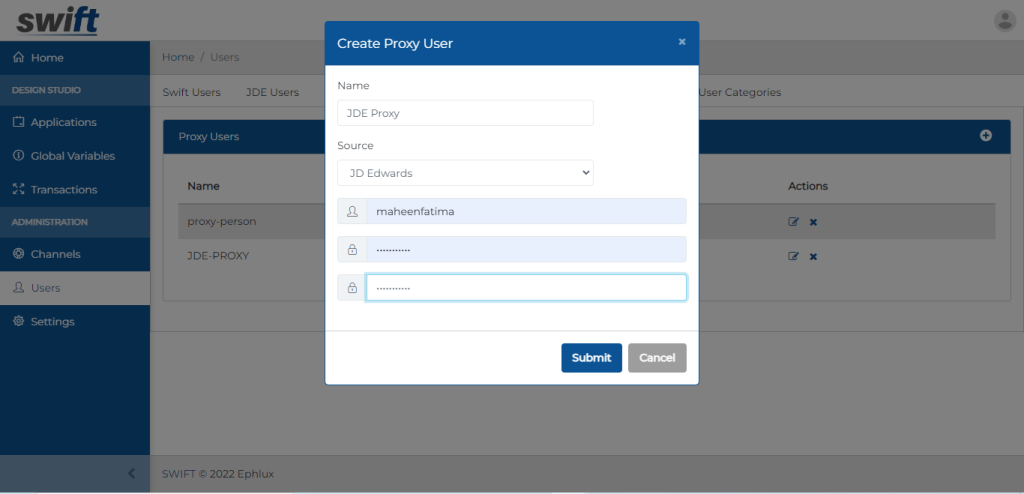The image size is (1024, 494).
Task: Open the Source dropdown
Action: (x=465, y=173)
